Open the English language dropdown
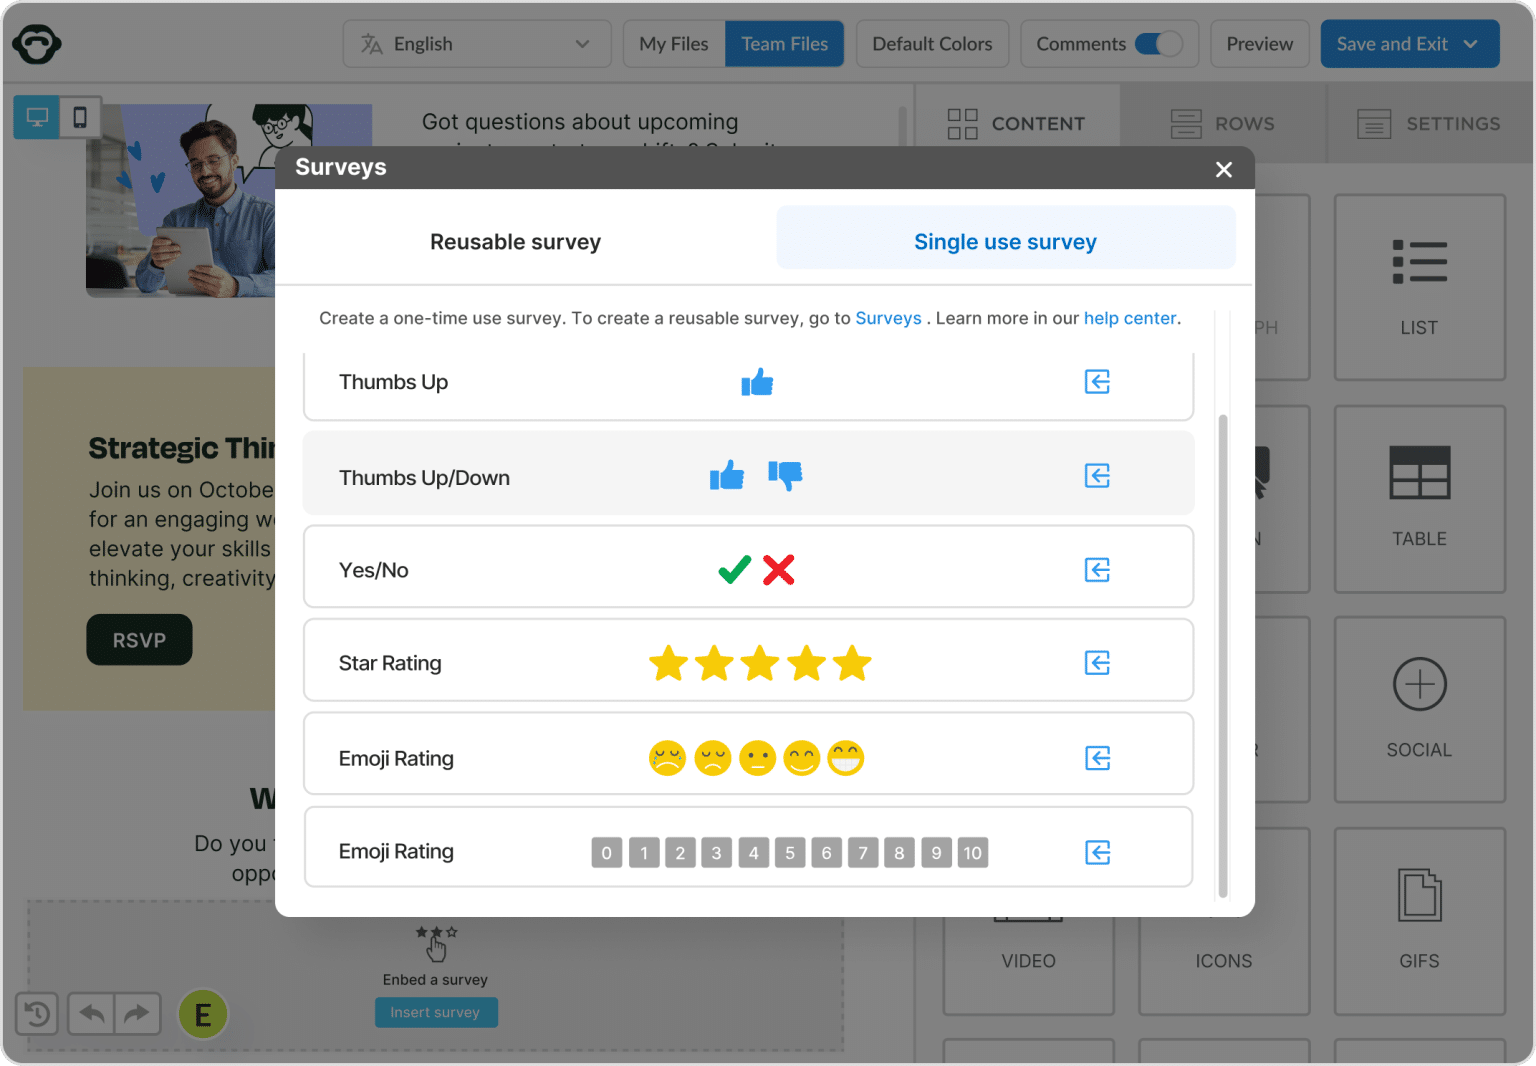Viewport: 1536px width, 1066px height. [477, 44]
